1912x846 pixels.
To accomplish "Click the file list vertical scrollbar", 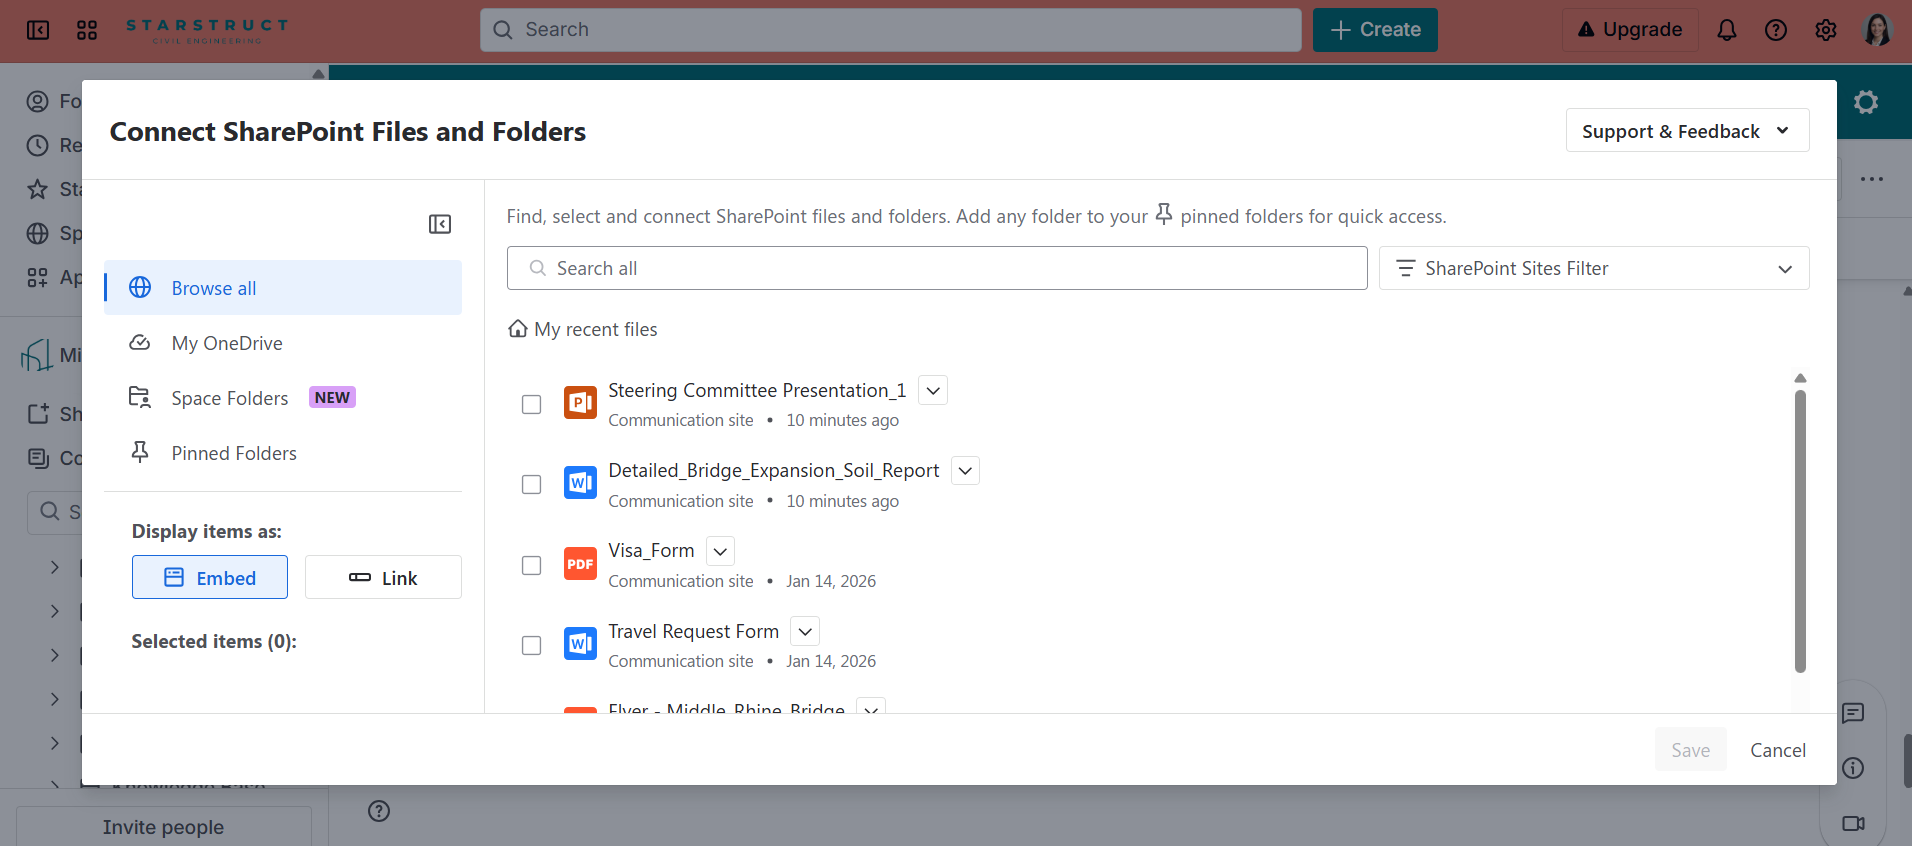I will click(x=1800, y=531).
